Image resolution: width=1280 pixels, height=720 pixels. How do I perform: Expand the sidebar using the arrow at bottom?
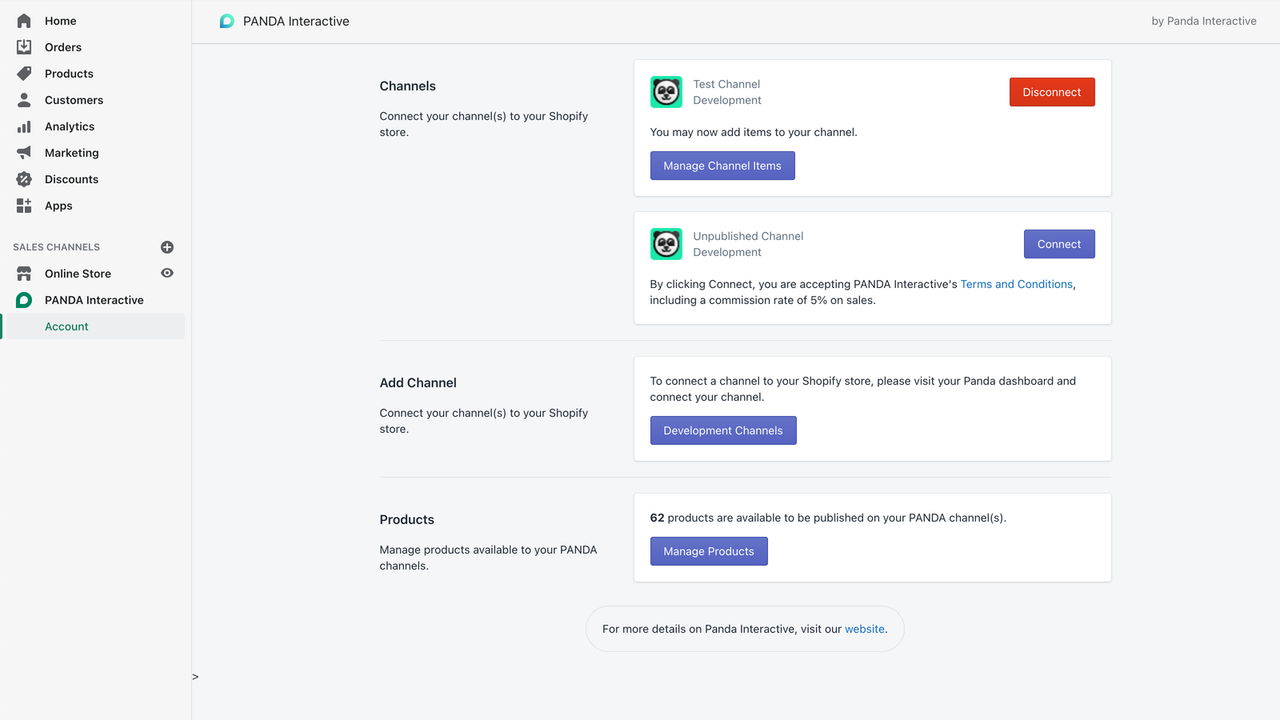(x=195, y=676)
